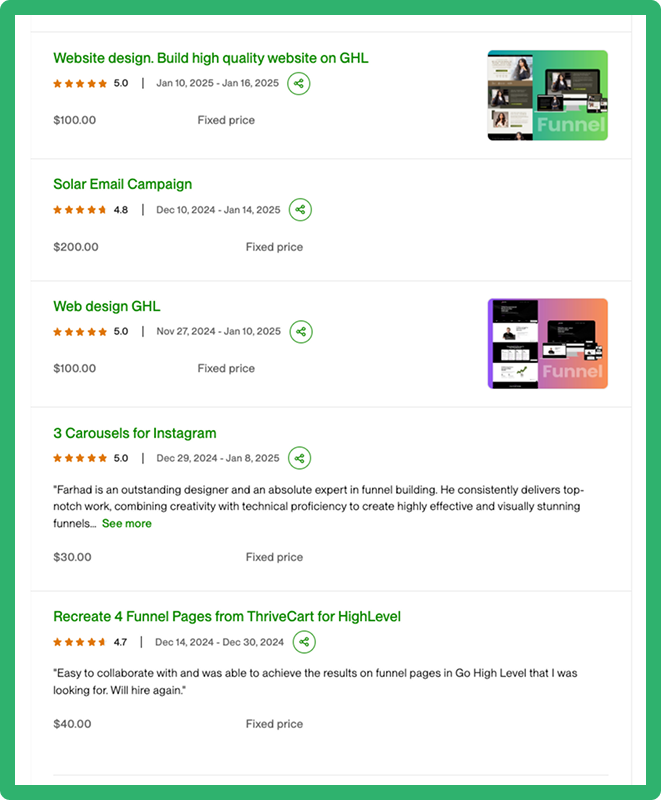
Task: Open Recreate 4 Funnel Pages from ThriveCart title
Action: [227, 616]
